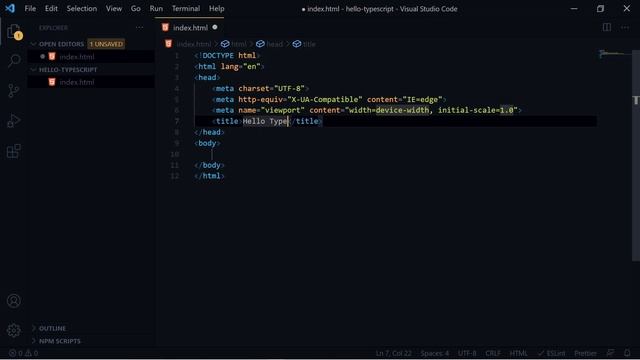Open Run and Debug view

coord(14,121)
